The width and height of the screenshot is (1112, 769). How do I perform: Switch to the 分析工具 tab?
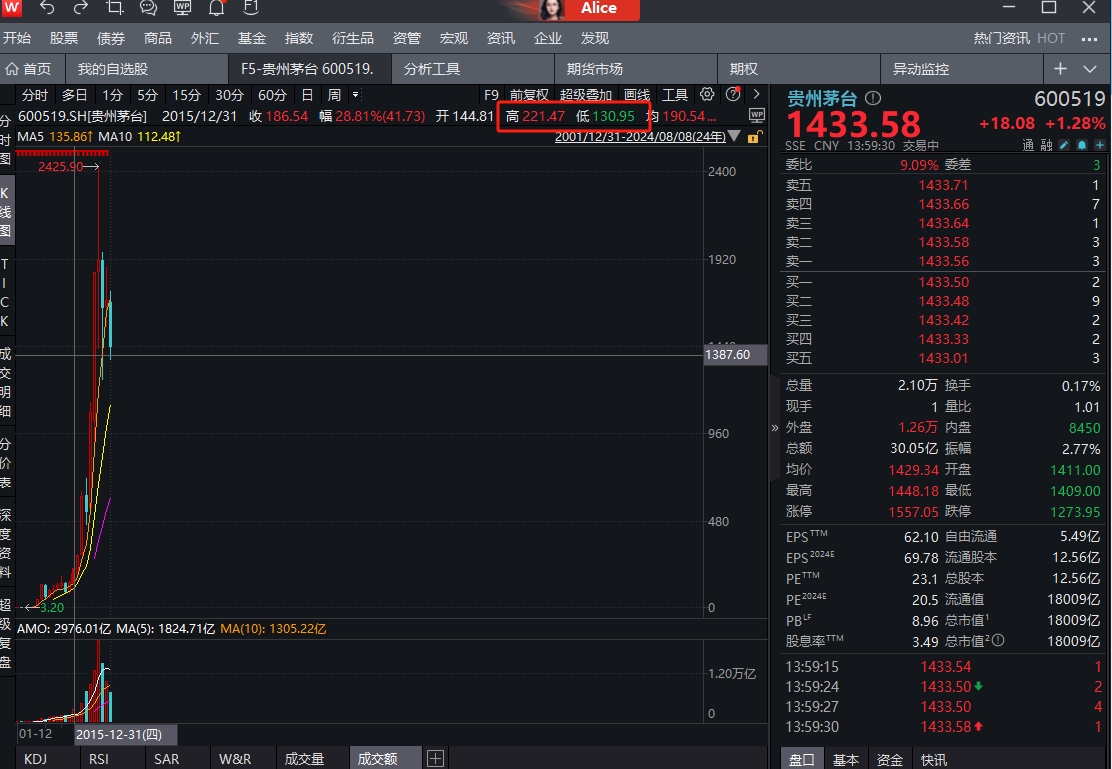tap(473, 69)
